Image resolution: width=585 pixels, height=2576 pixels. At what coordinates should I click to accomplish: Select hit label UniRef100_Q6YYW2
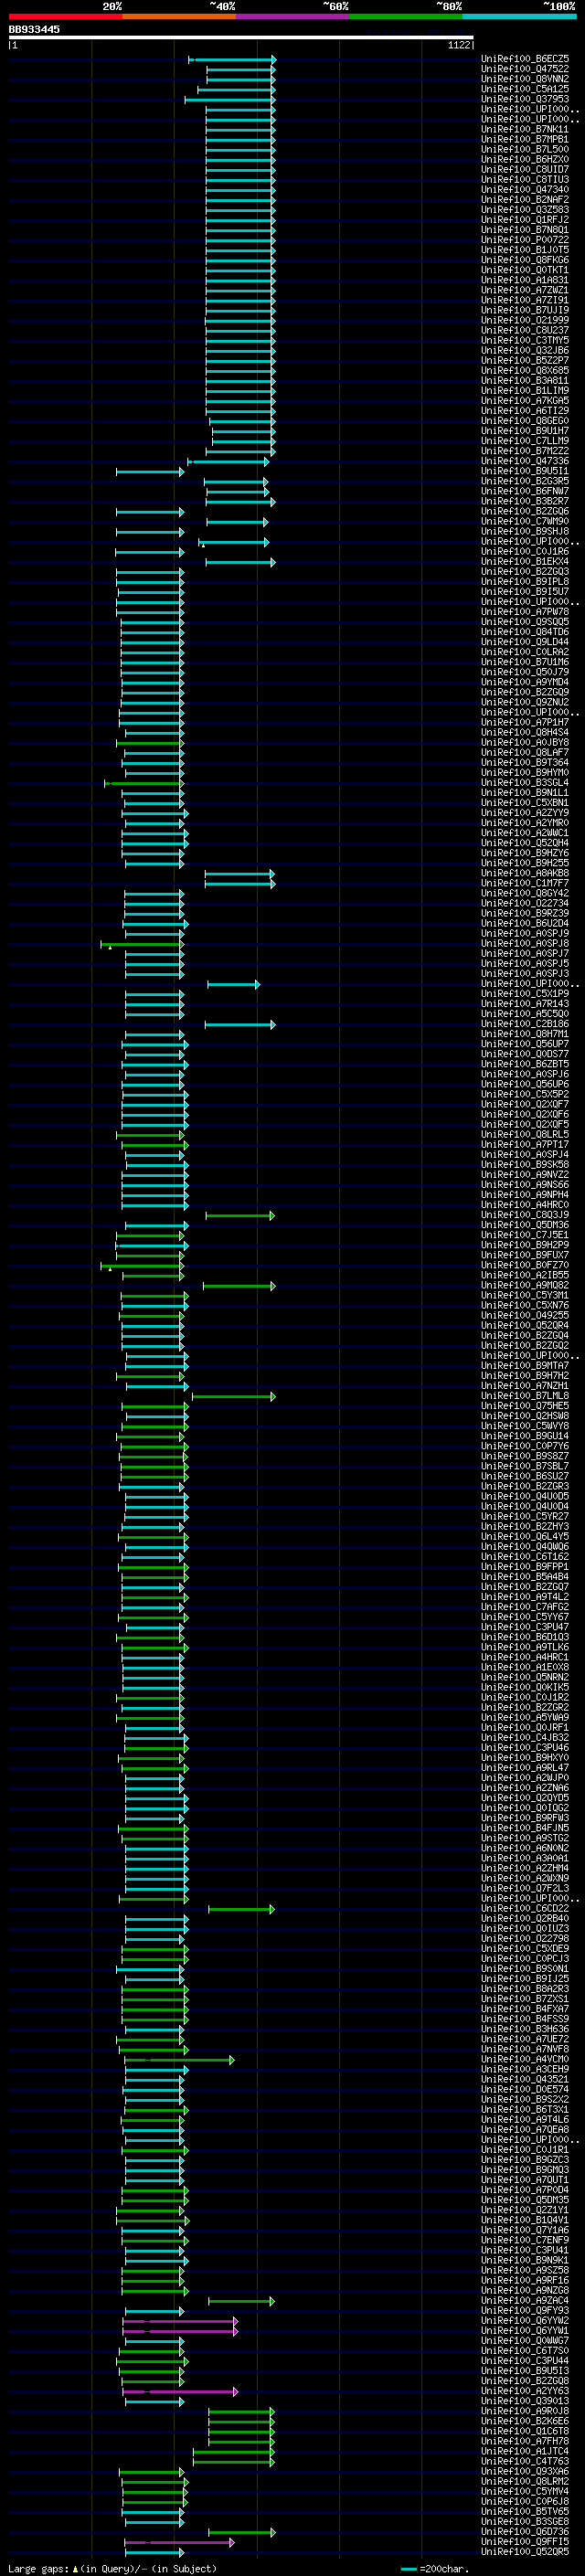[x=525, y=2320]
